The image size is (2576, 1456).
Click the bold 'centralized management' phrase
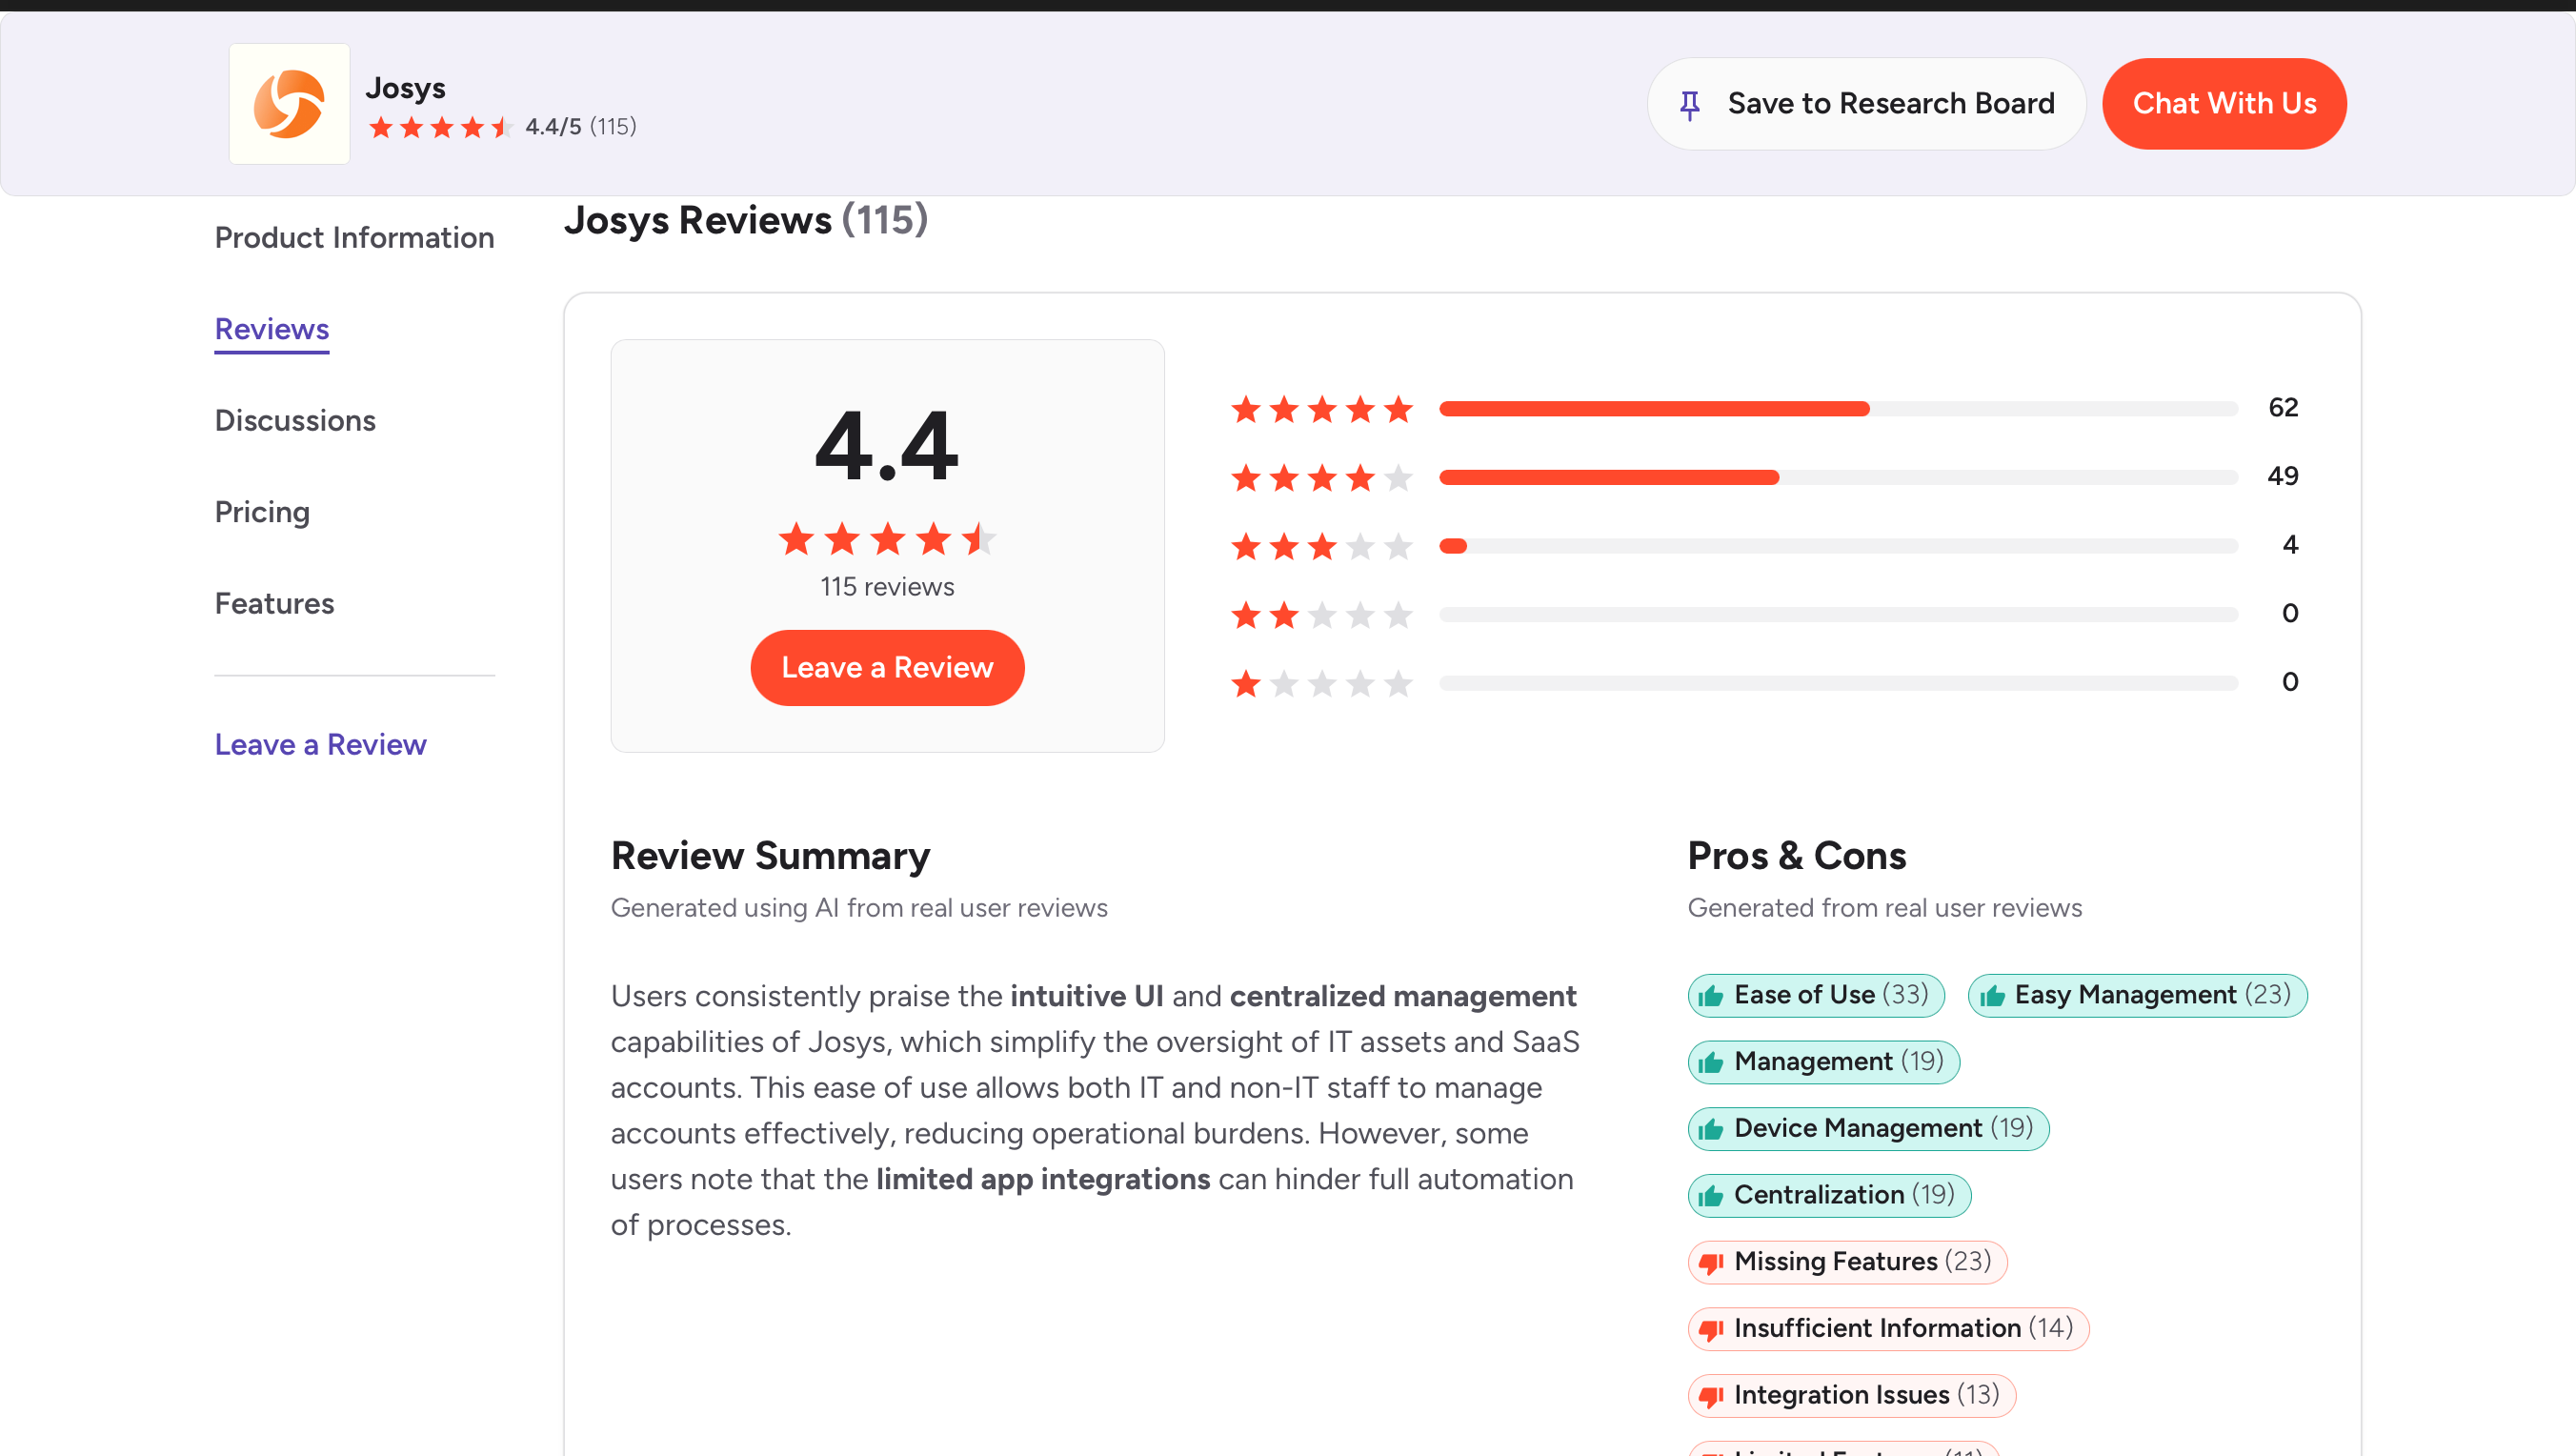pos(1403,997)
